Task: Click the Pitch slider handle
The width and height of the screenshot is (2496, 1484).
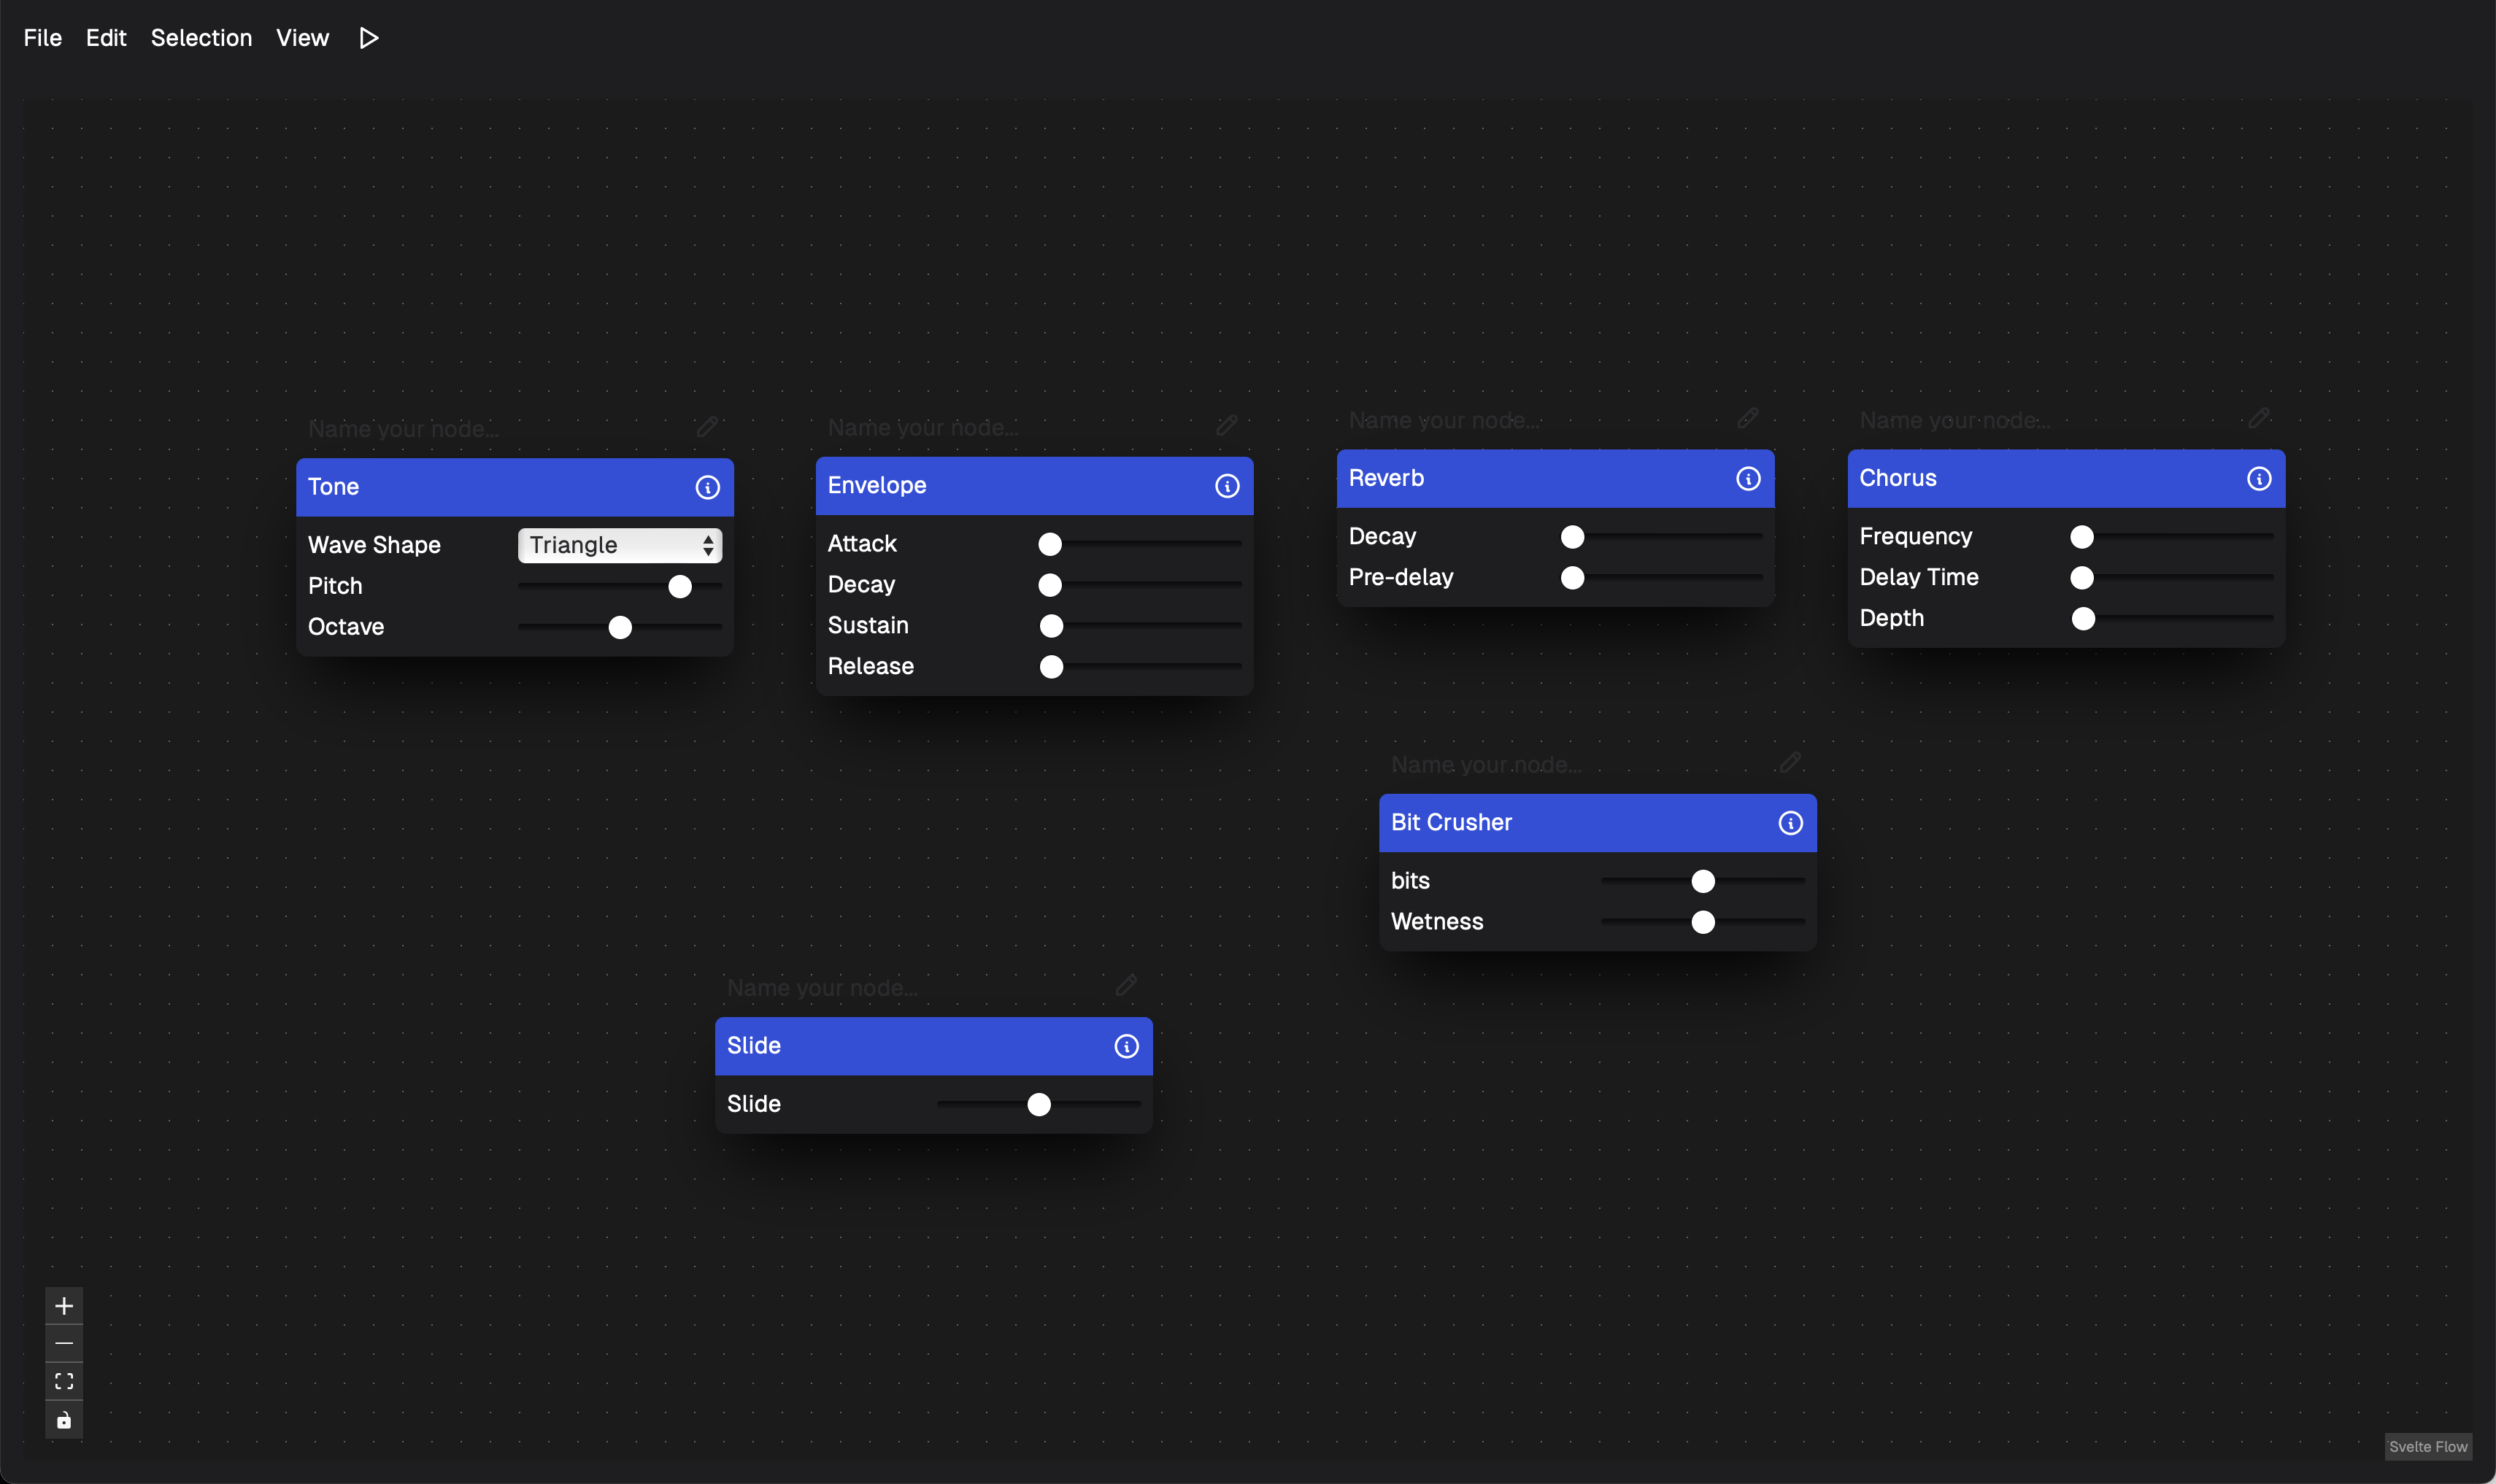Action: (680, 586)
